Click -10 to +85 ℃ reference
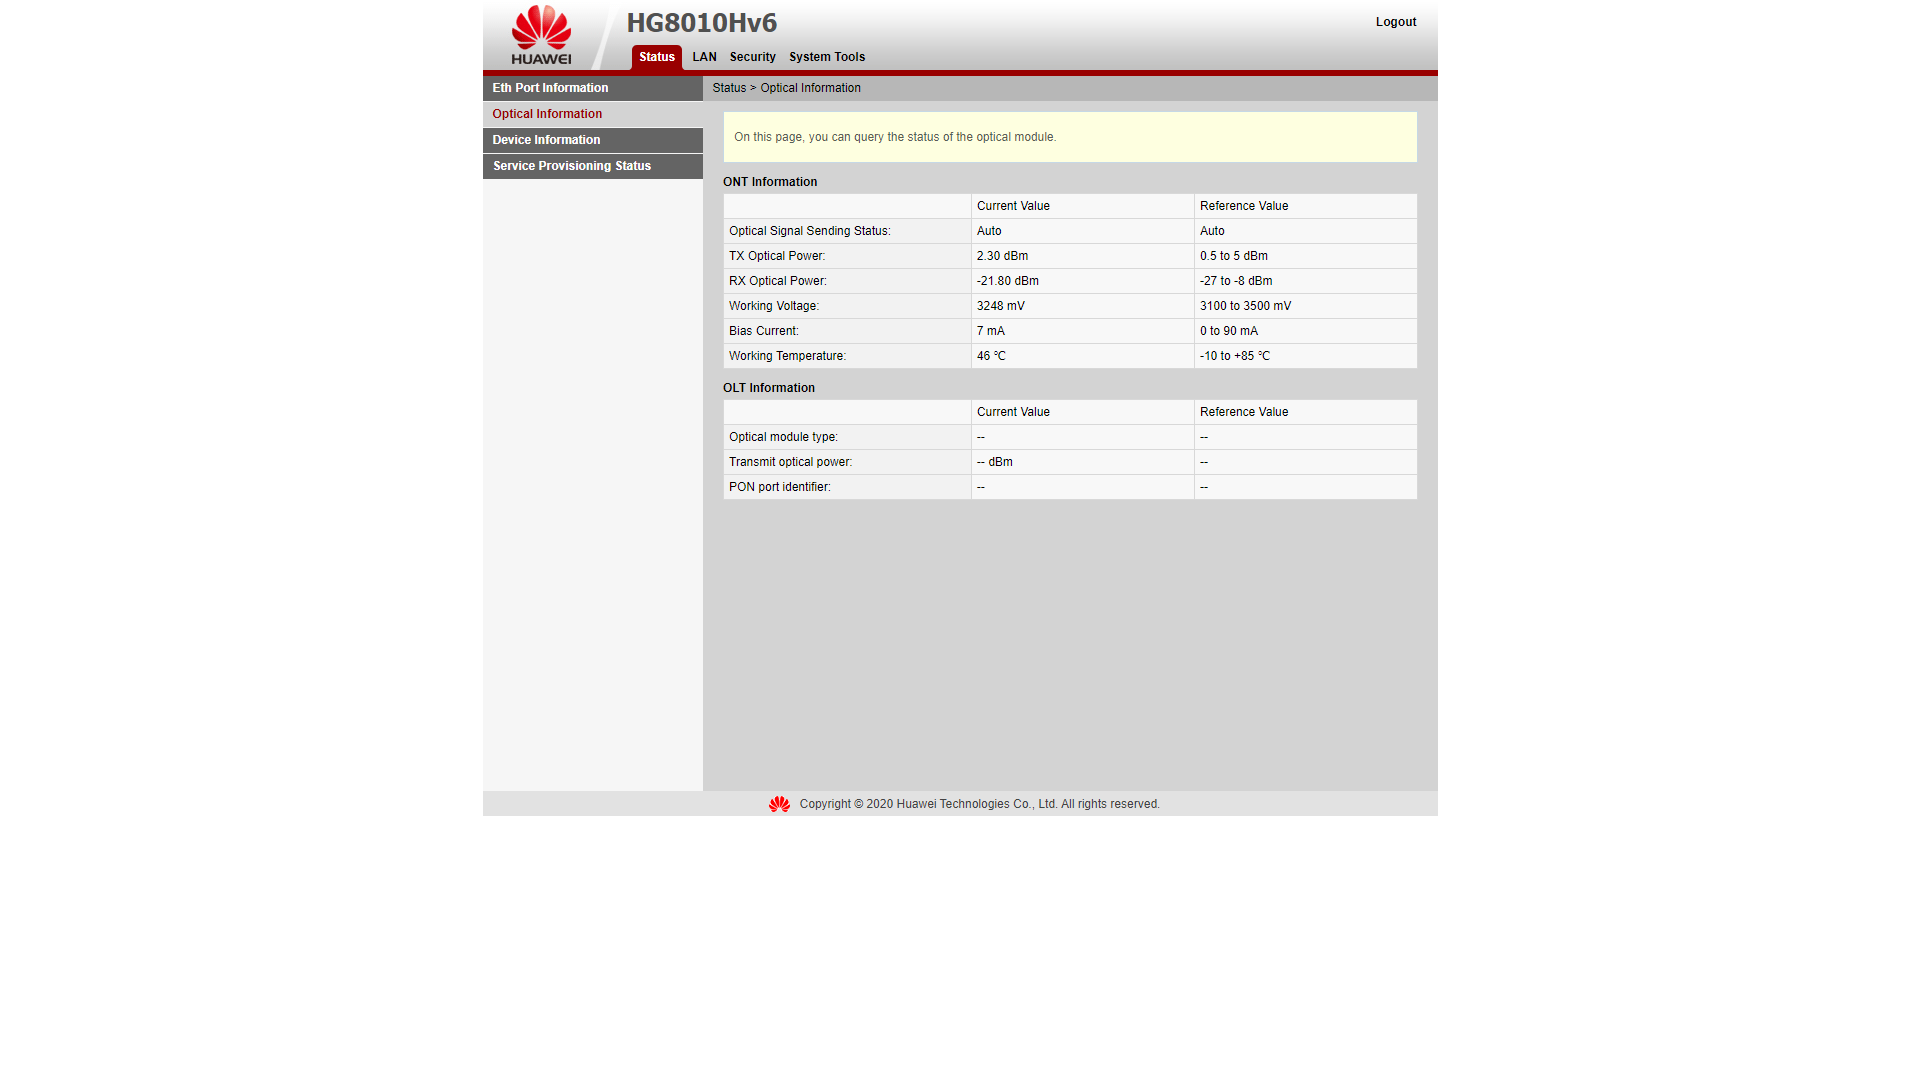Viewport: 1920px width, 1080px height. tap(1235, 356)
